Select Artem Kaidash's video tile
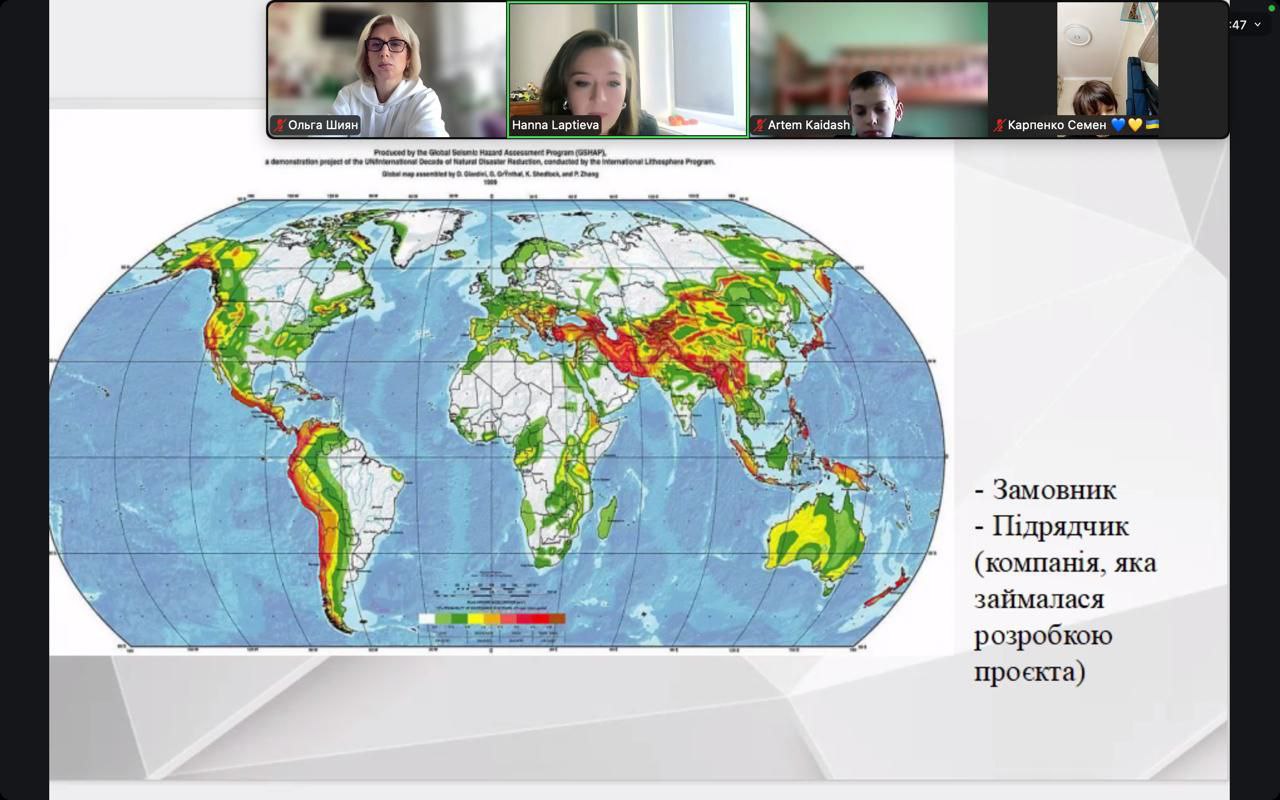This screenshot has height=800, width=1280. pos(868,60)
